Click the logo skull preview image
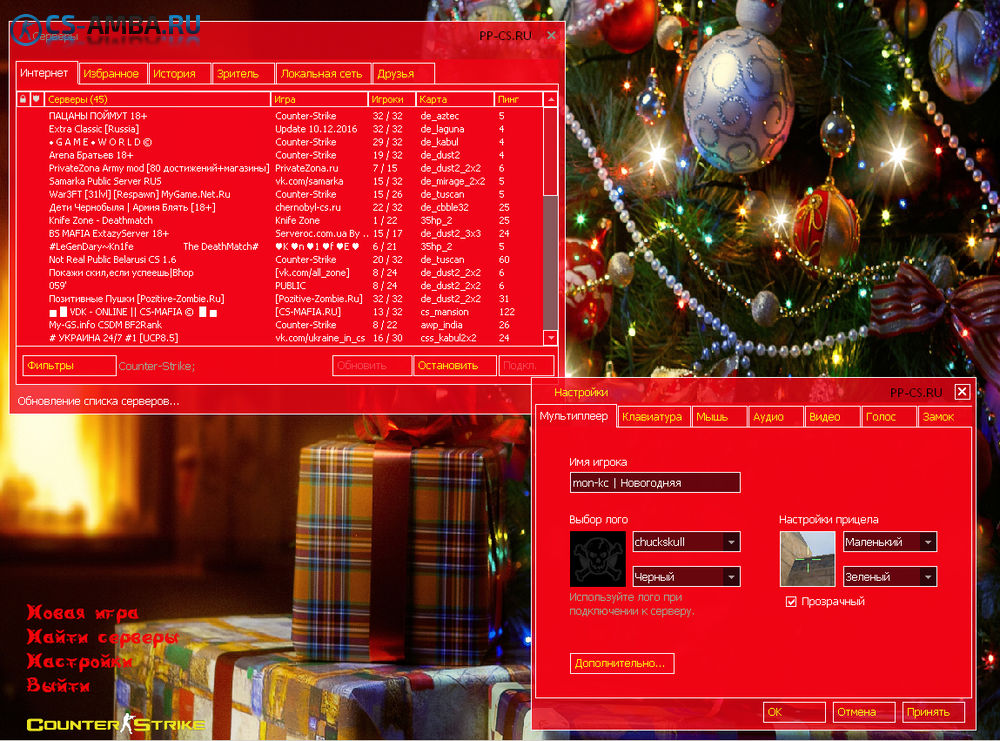 (597, 559)
